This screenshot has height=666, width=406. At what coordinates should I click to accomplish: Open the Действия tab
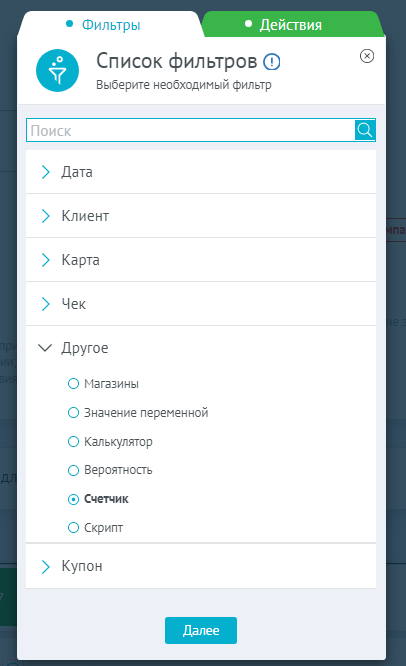291,25
